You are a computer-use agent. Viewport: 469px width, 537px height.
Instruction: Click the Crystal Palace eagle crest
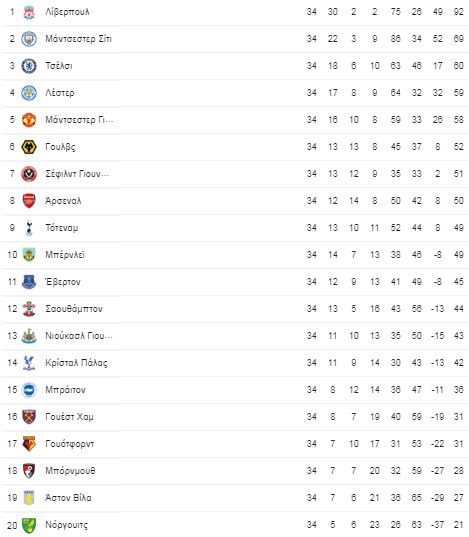(x=29, y=363)
